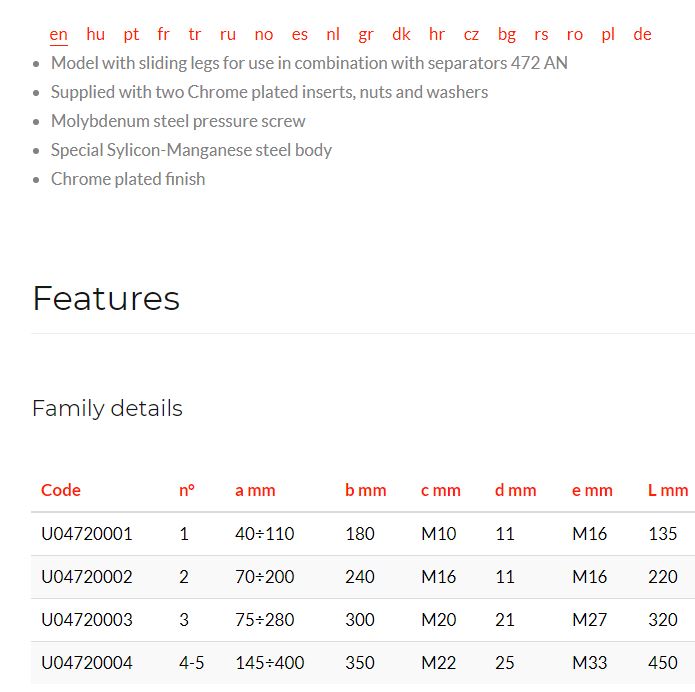Open the 'pt' language version
The width and height of the screenshot is (695, 692).
click(131, 35)
